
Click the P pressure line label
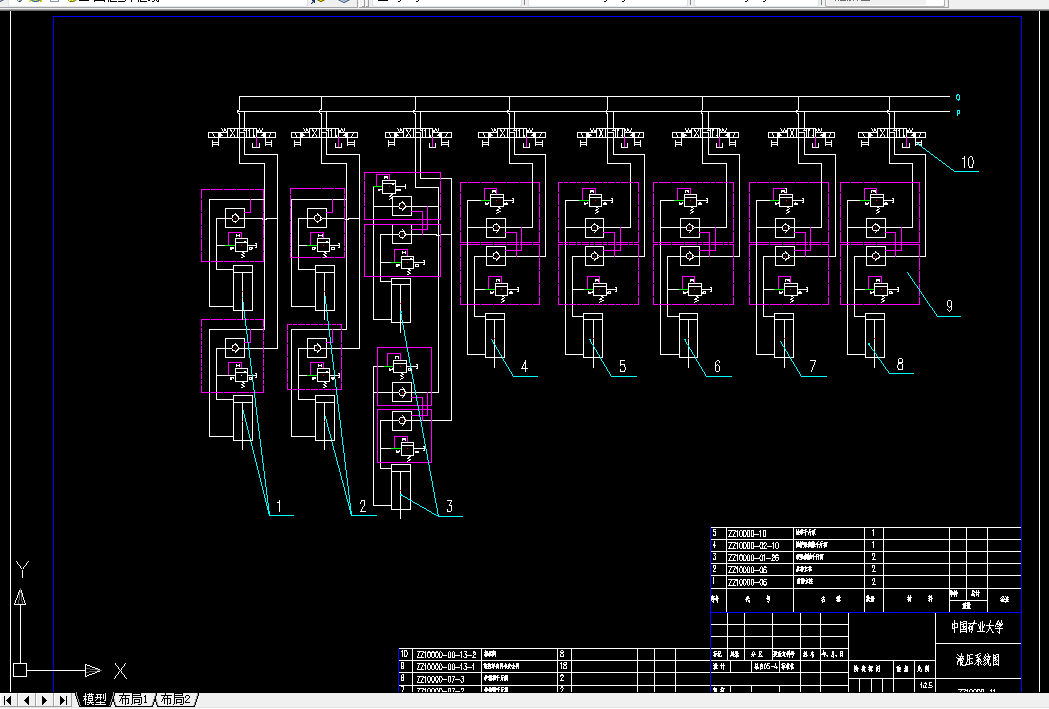tap(958, 113)
